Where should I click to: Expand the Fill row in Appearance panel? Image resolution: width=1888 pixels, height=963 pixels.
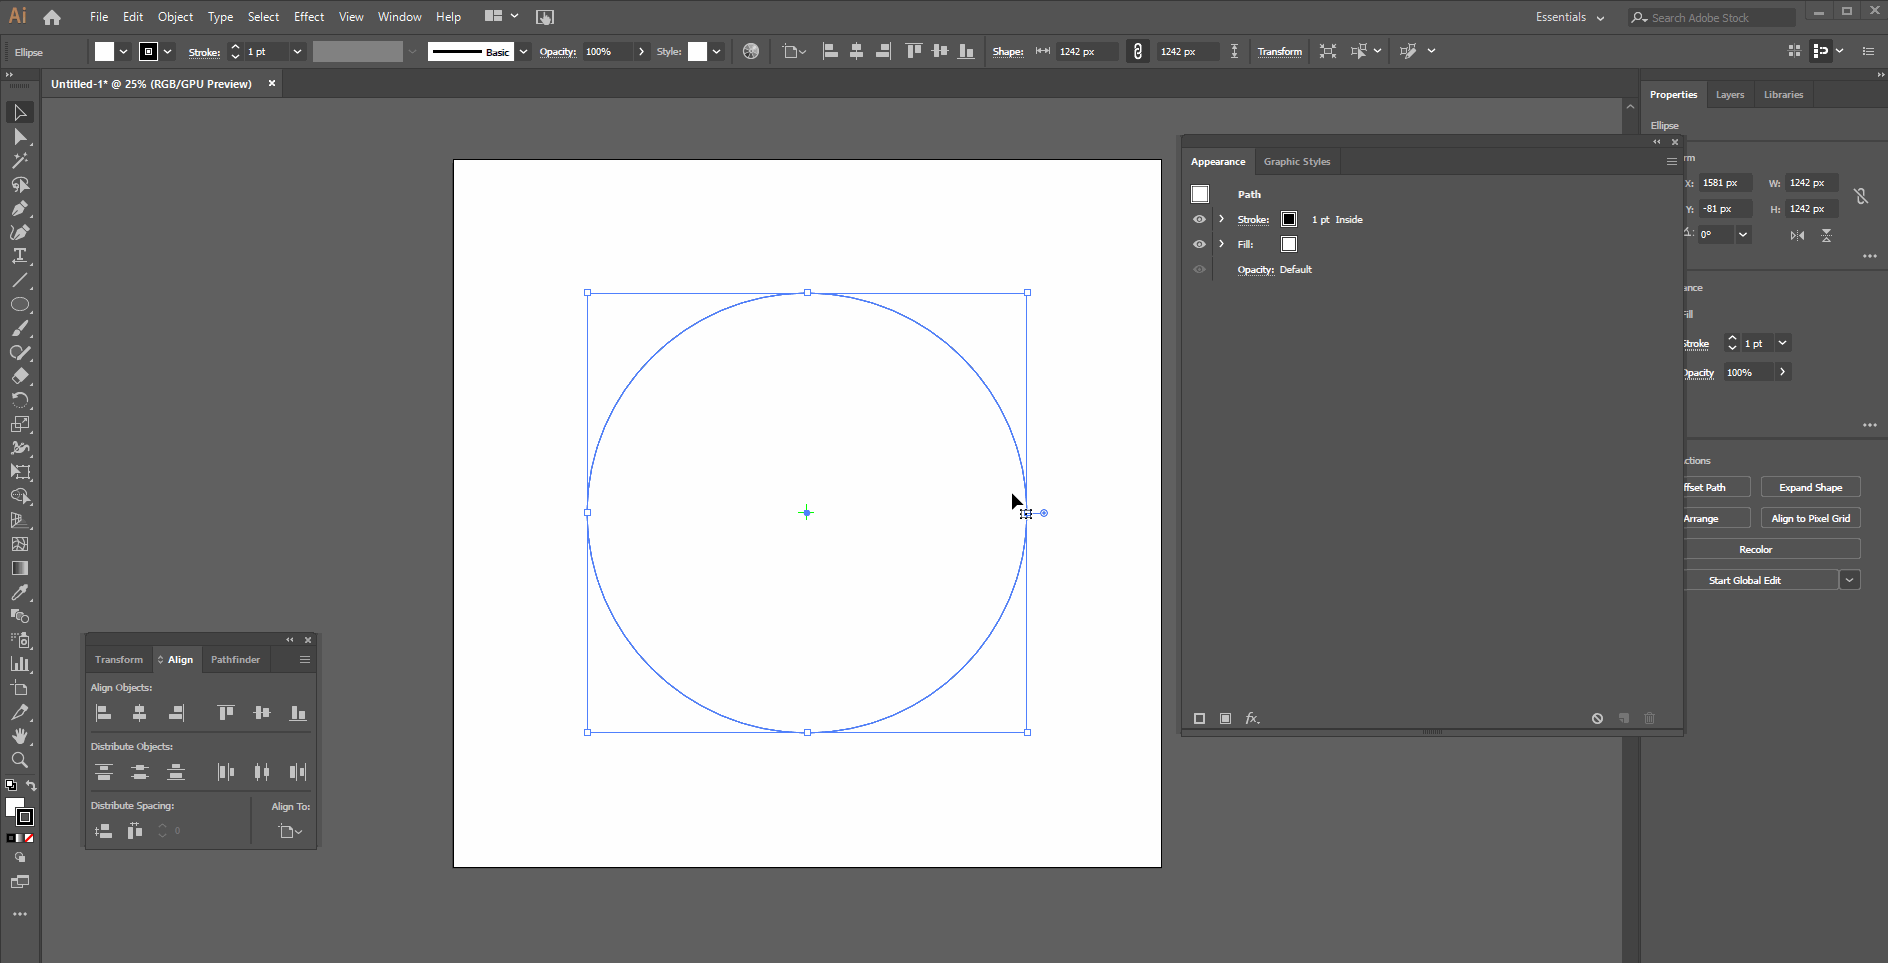pyautogui.click(x=1221, y=244)
